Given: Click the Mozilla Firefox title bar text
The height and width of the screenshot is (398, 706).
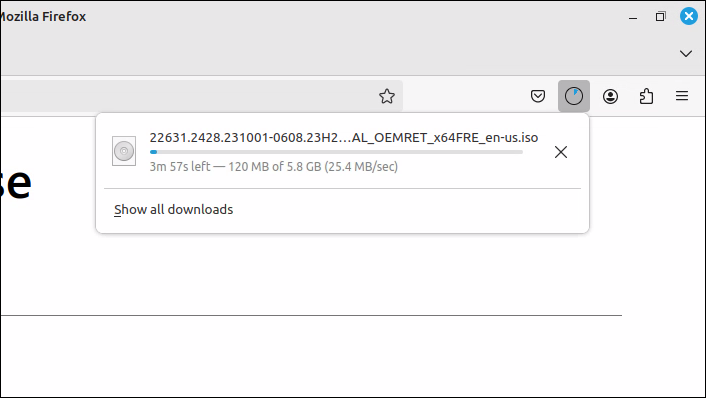Looking at the screenshot, I should point(42,17).
